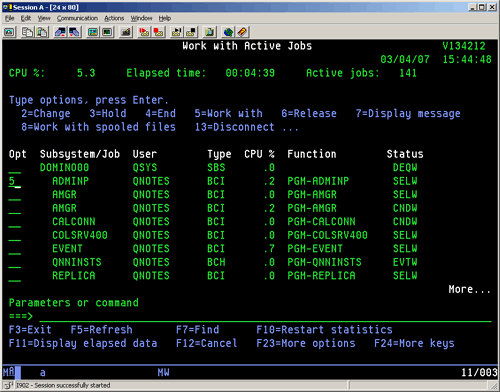Click the Session A title bar icon
The height and width of the screenshot is (392, 500).
[7, 7]
